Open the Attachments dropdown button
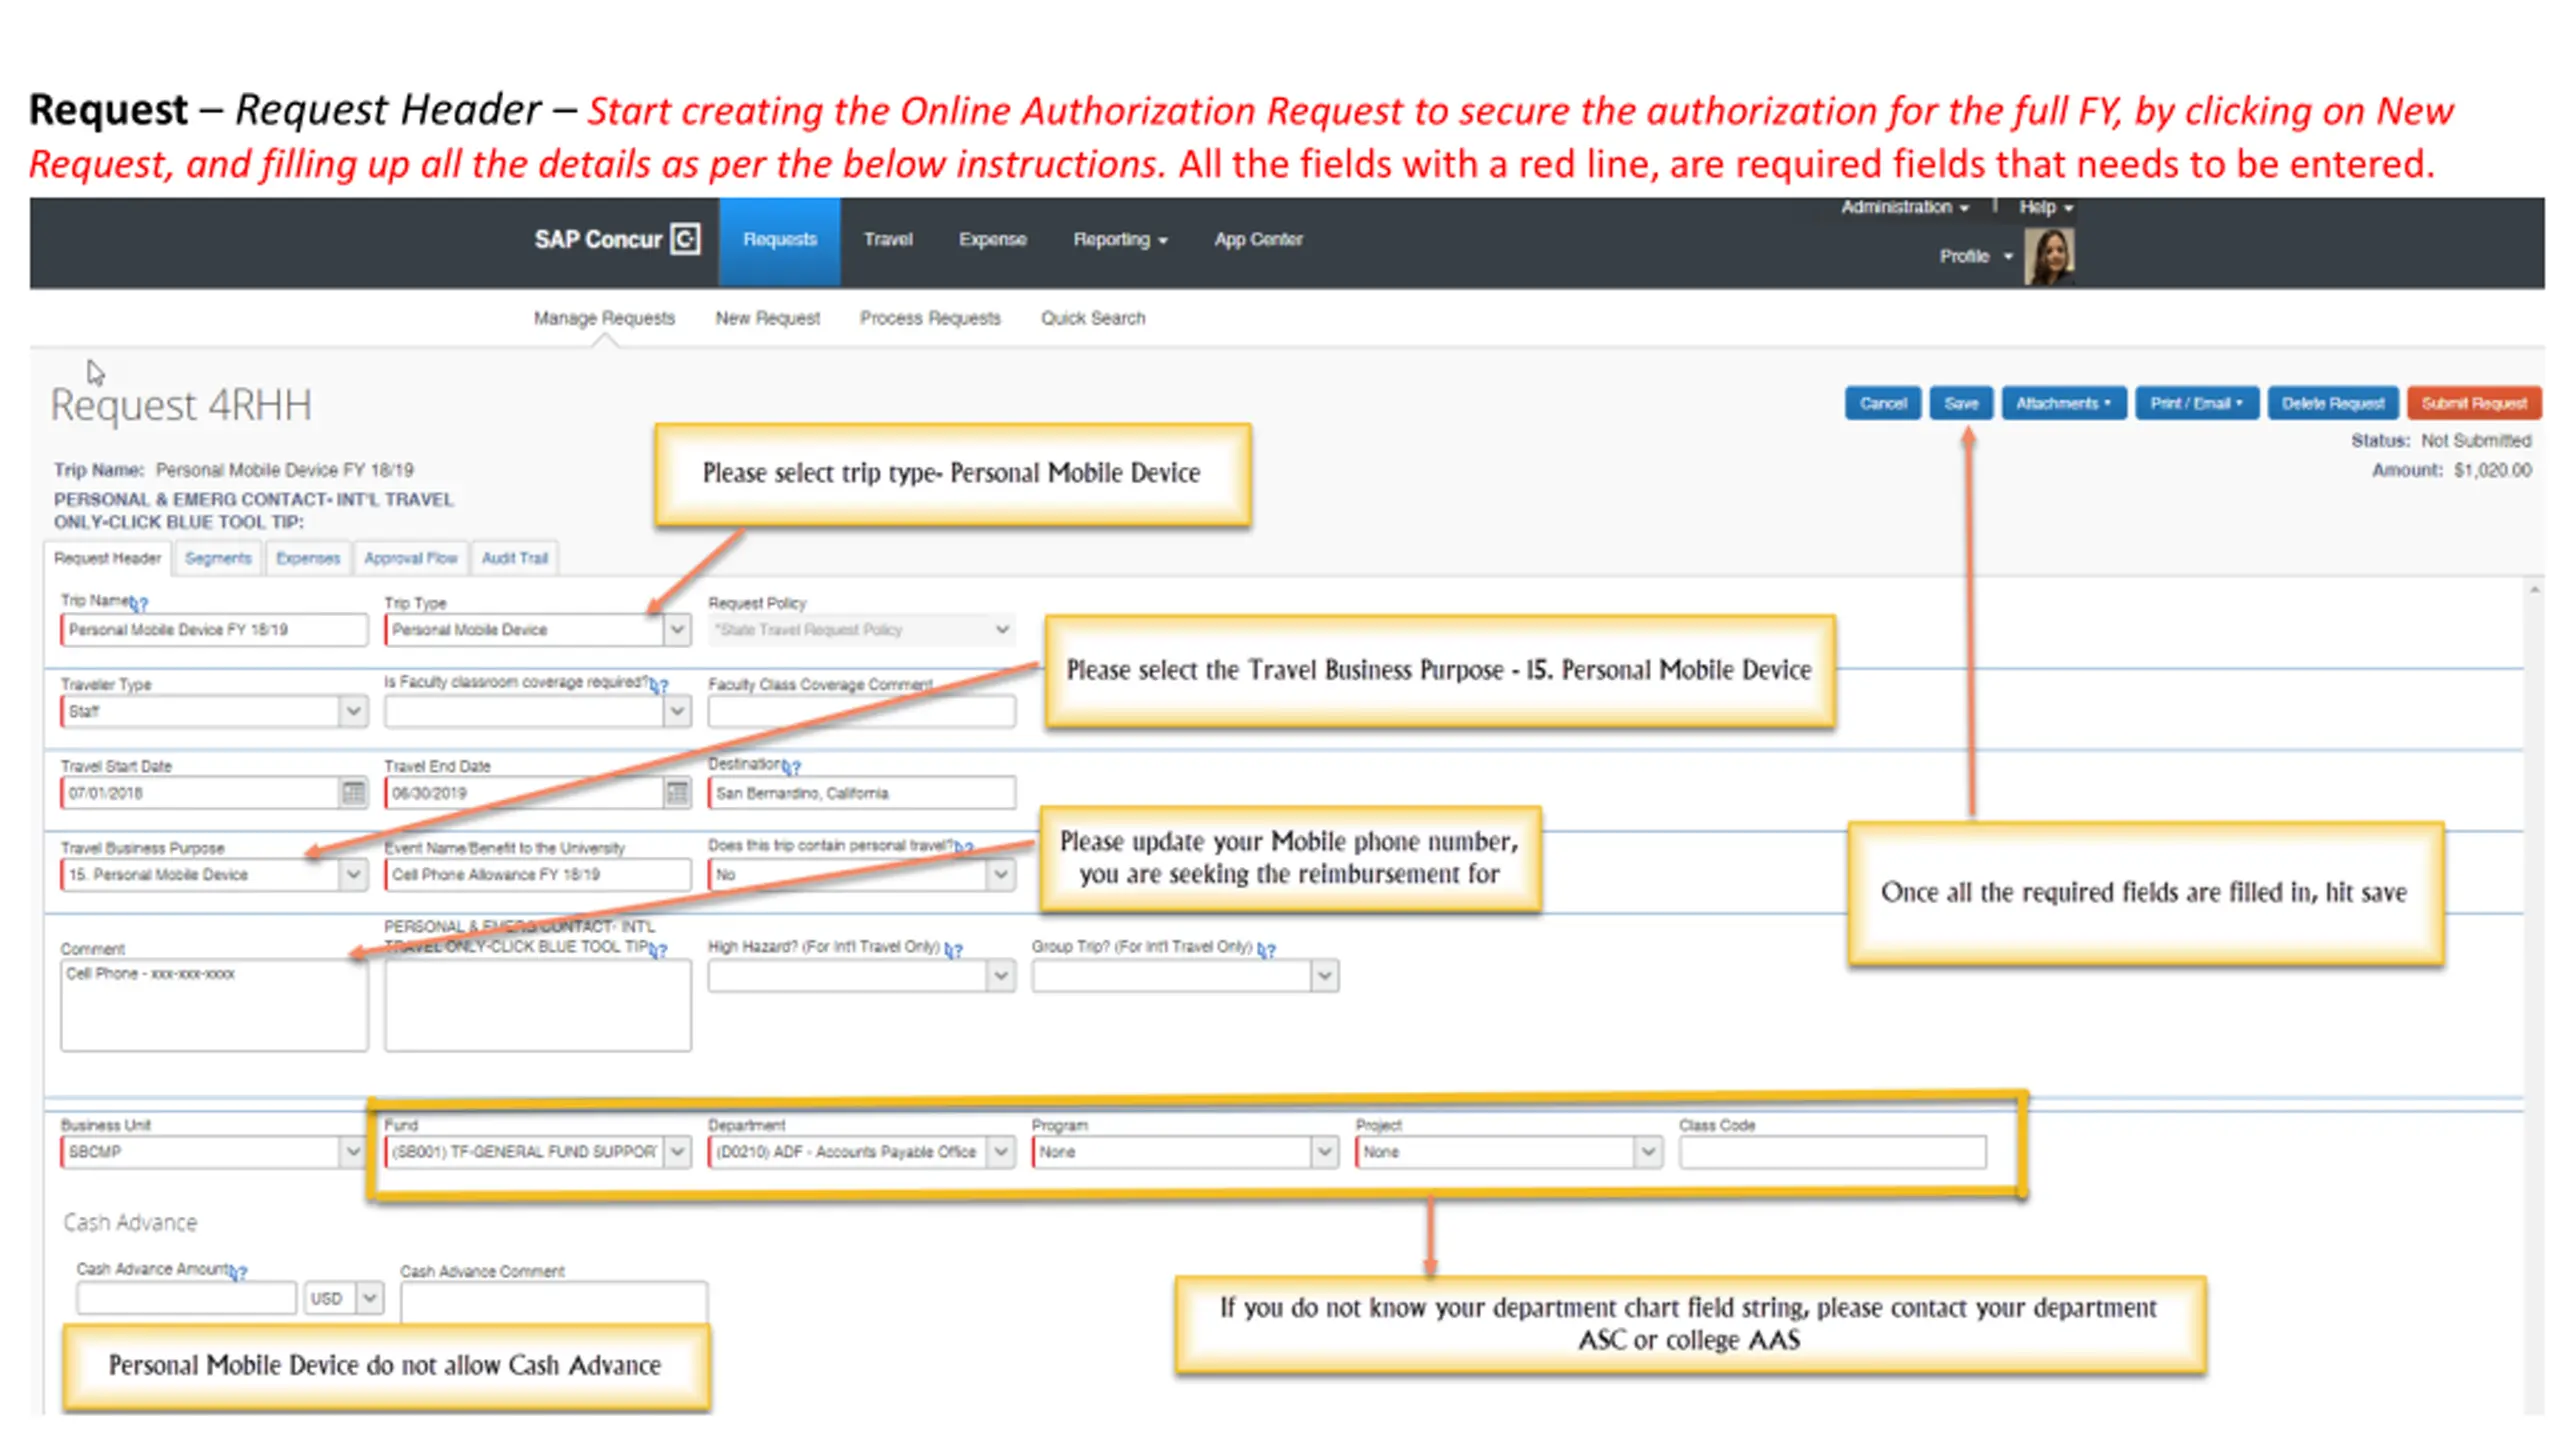The image size is (2560, 1440). [2062, 404]
